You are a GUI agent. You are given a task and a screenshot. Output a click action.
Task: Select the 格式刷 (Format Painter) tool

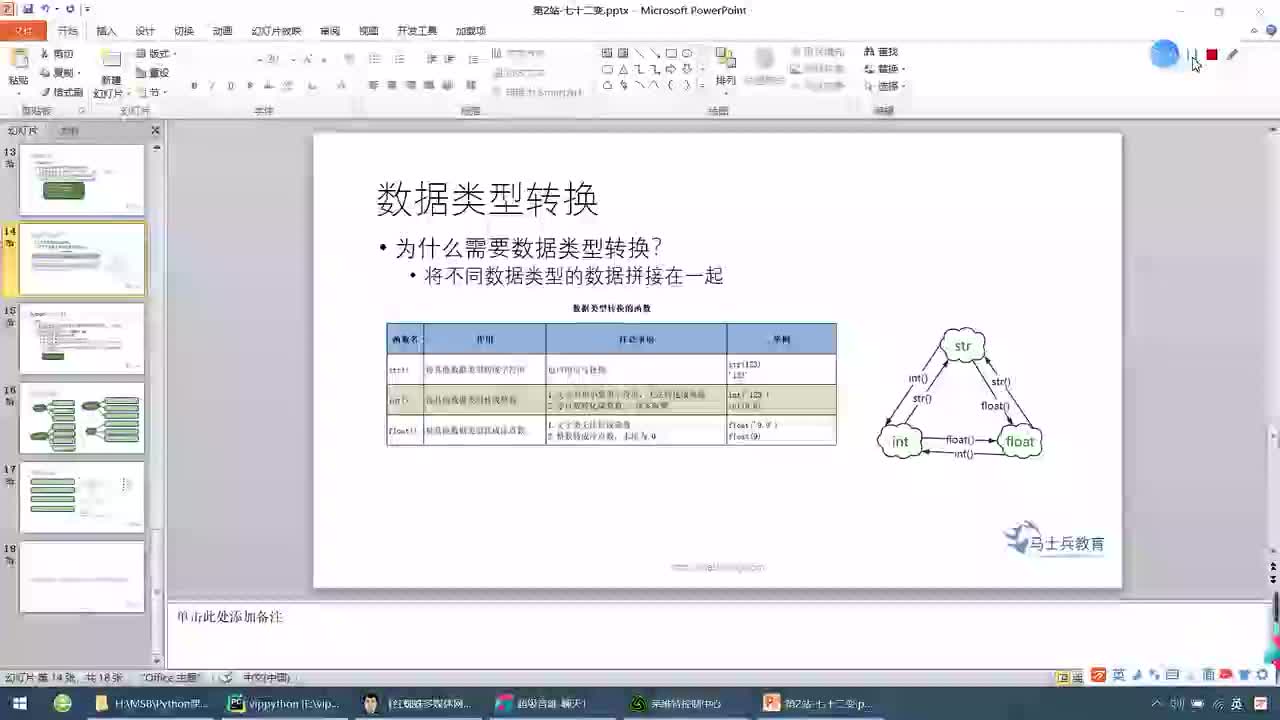[61, 92]
